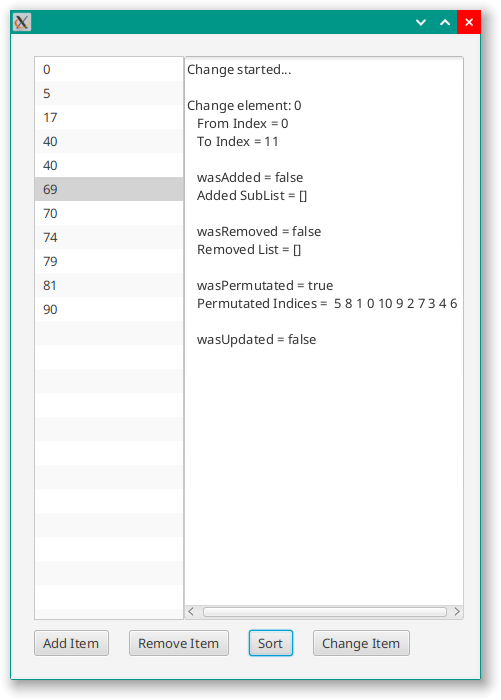Image resolution: width=501 pixels, height=700 pixels.
Task: Select list item 17
Action: (x=109, y=117)
